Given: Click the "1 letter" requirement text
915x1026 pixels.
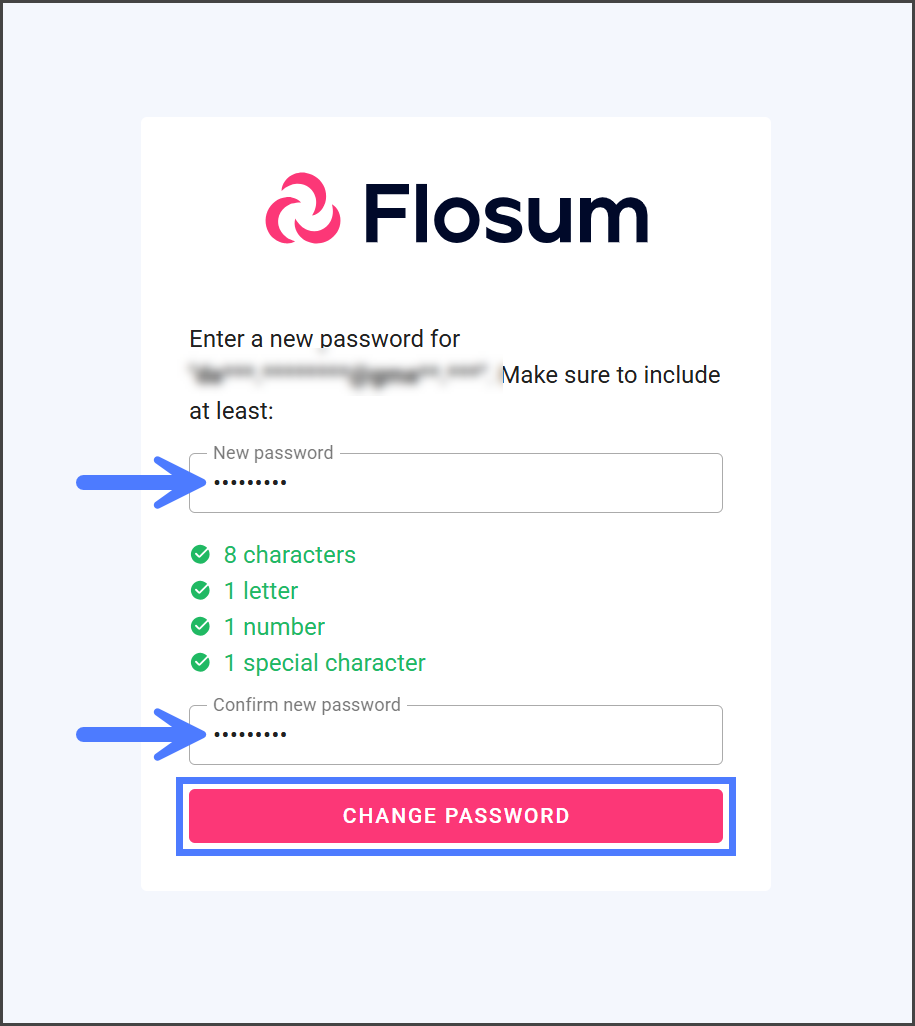Looking at the screenshot, I should (260, 591).
